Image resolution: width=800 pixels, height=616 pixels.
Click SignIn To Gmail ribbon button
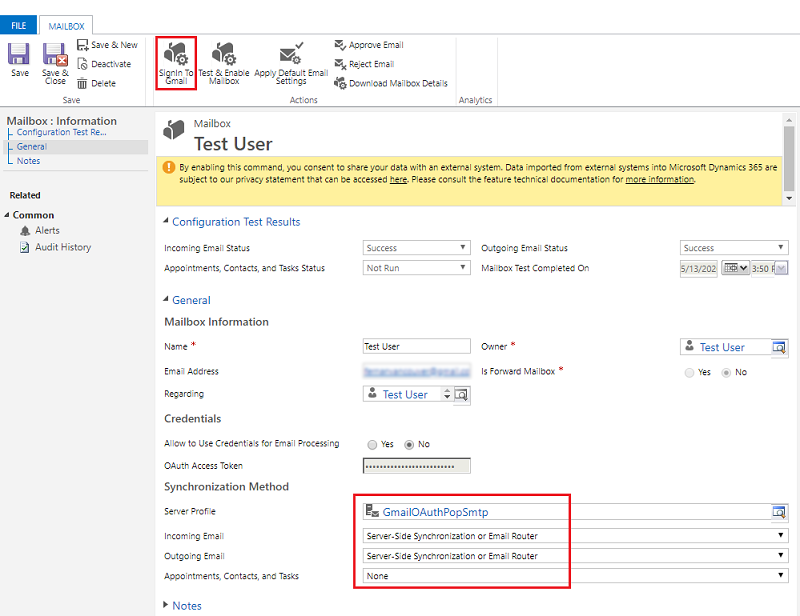pyautogui.click(x=176, y=63)
